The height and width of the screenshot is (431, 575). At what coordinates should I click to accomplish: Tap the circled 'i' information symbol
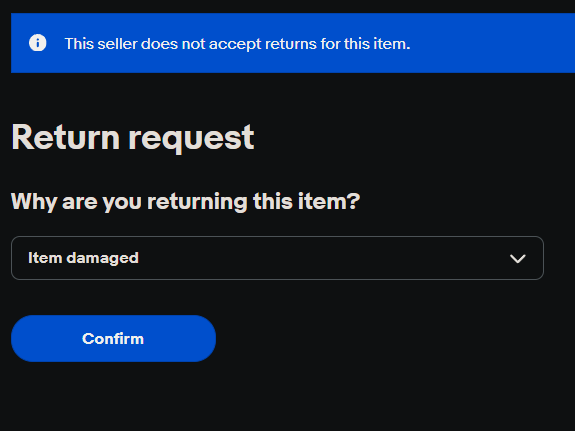[37, 43]
